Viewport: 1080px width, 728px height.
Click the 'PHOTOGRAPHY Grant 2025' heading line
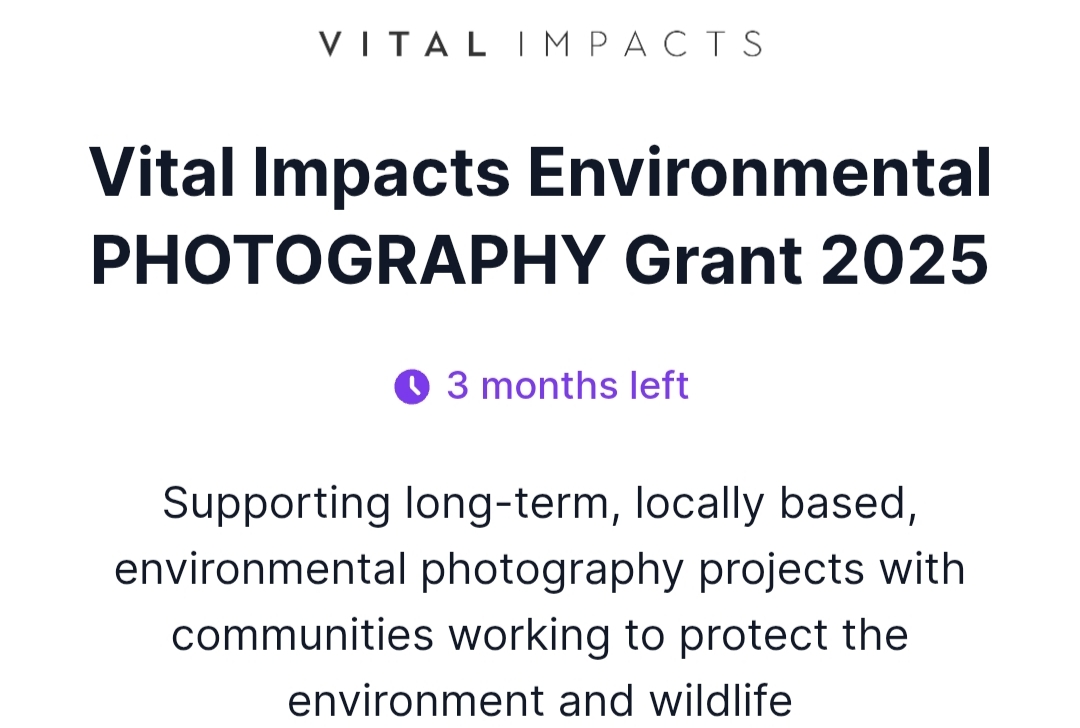point(540,261)
